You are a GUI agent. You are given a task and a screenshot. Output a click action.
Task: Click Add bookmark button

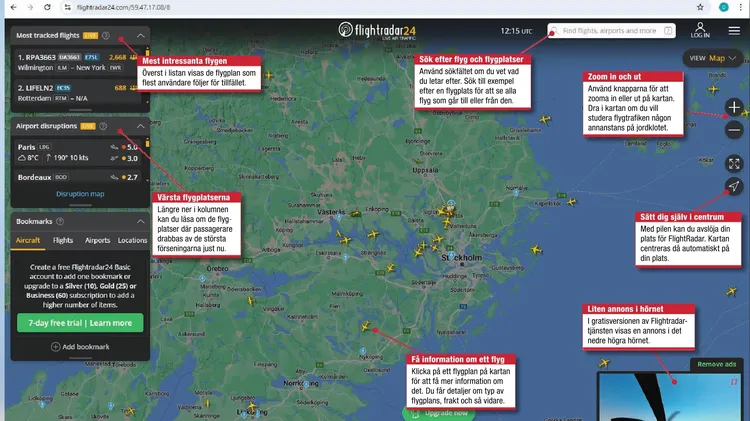(80, 346)
